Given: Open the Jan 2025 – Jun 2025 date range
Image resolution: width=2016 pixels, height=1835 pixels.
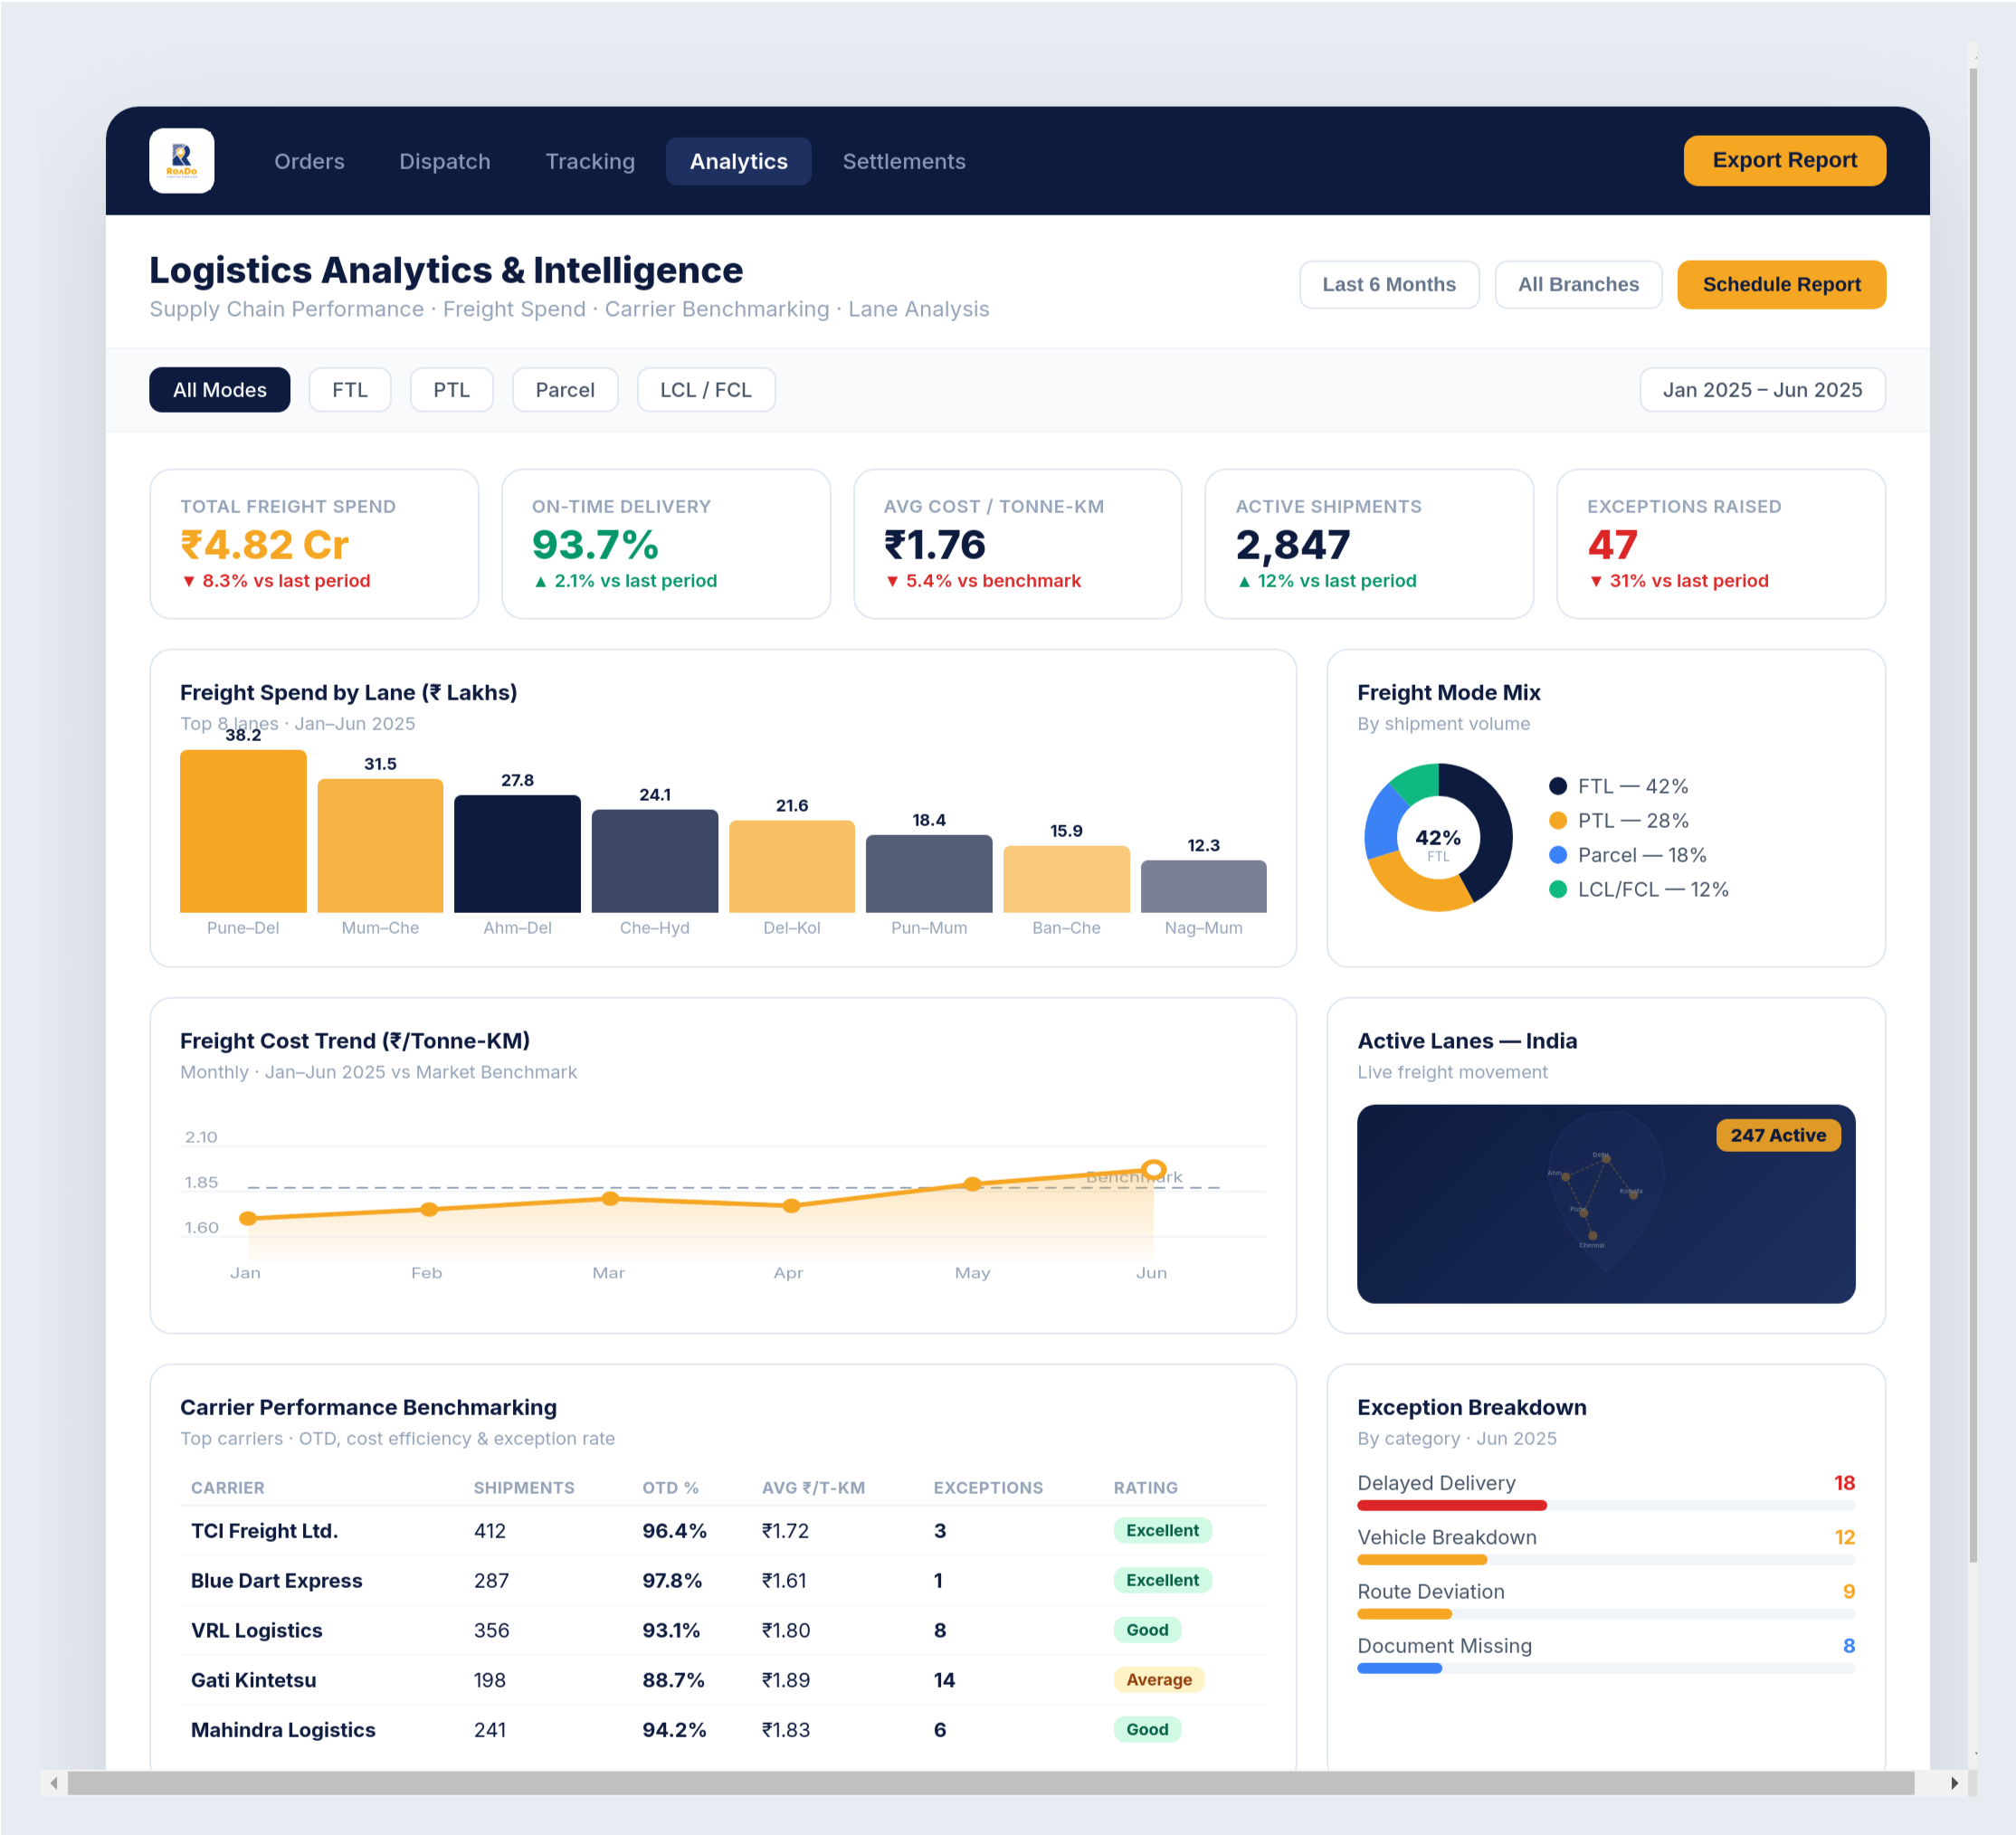Looking at the screenshot, I should [x=1762, y=389].
